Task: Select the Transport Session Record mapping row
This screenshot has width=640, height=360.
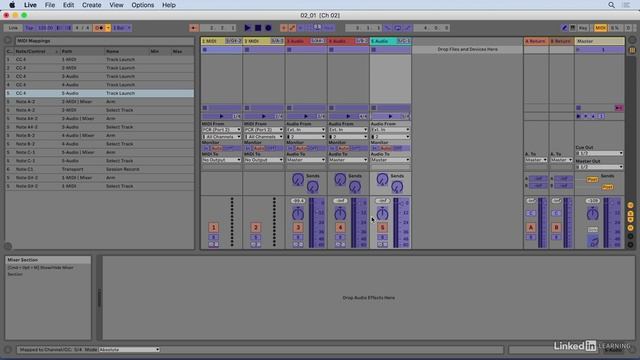Action: [100, 169]
